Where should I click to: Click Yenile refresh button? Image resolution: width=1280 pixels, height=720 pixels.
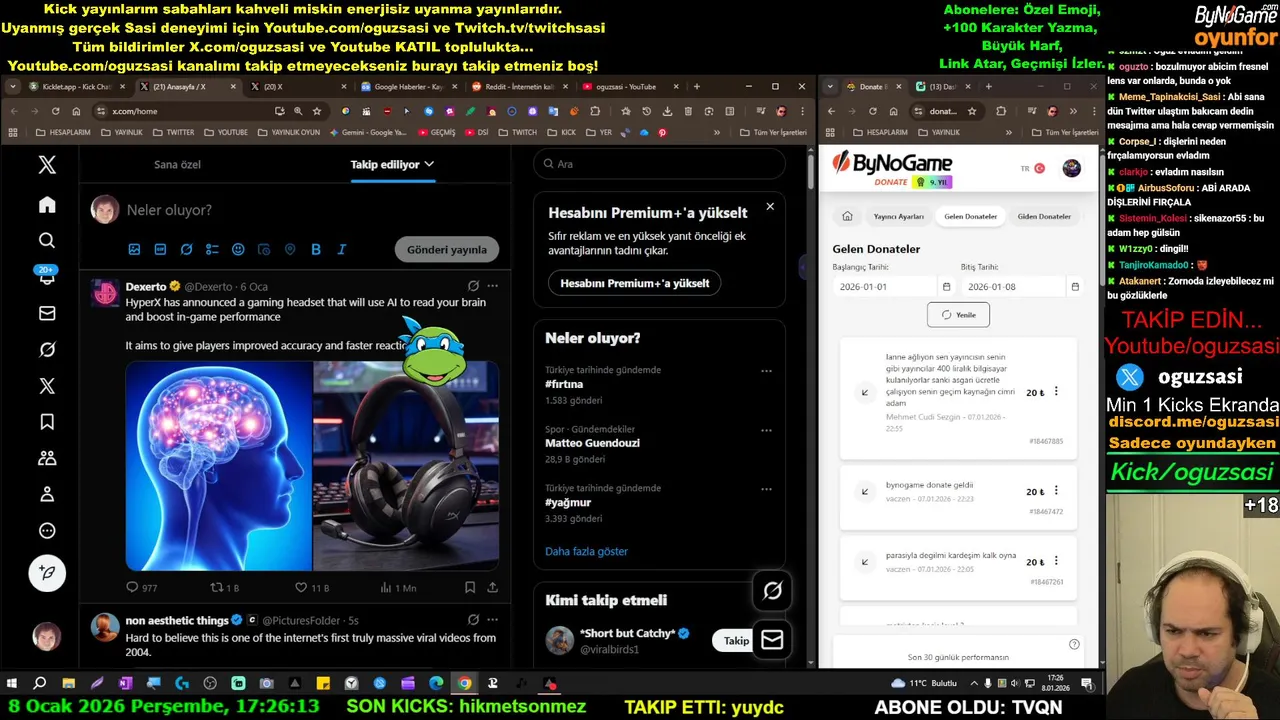[958, 315]
